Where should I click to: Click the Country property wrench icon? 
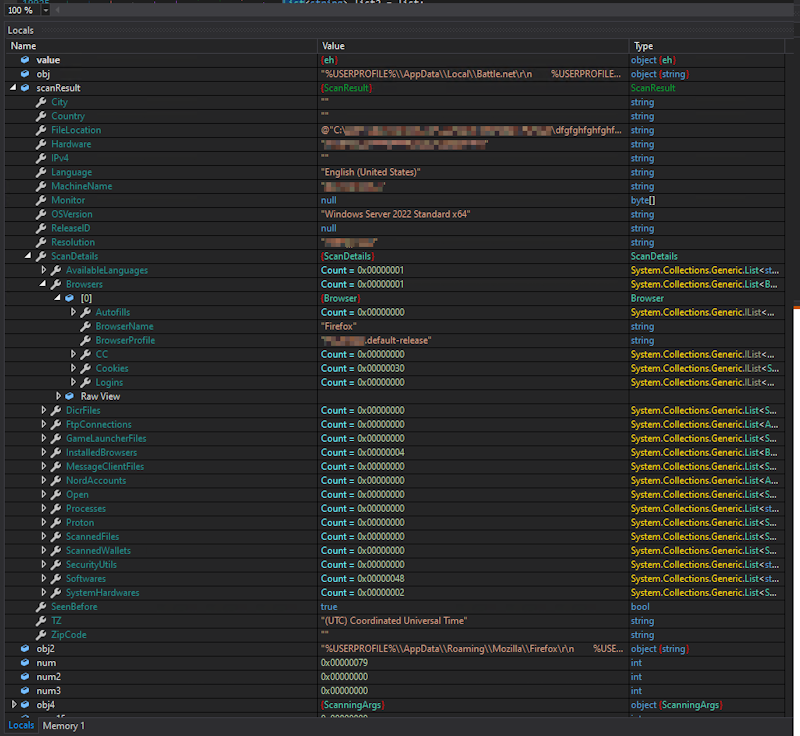point(41,116)
